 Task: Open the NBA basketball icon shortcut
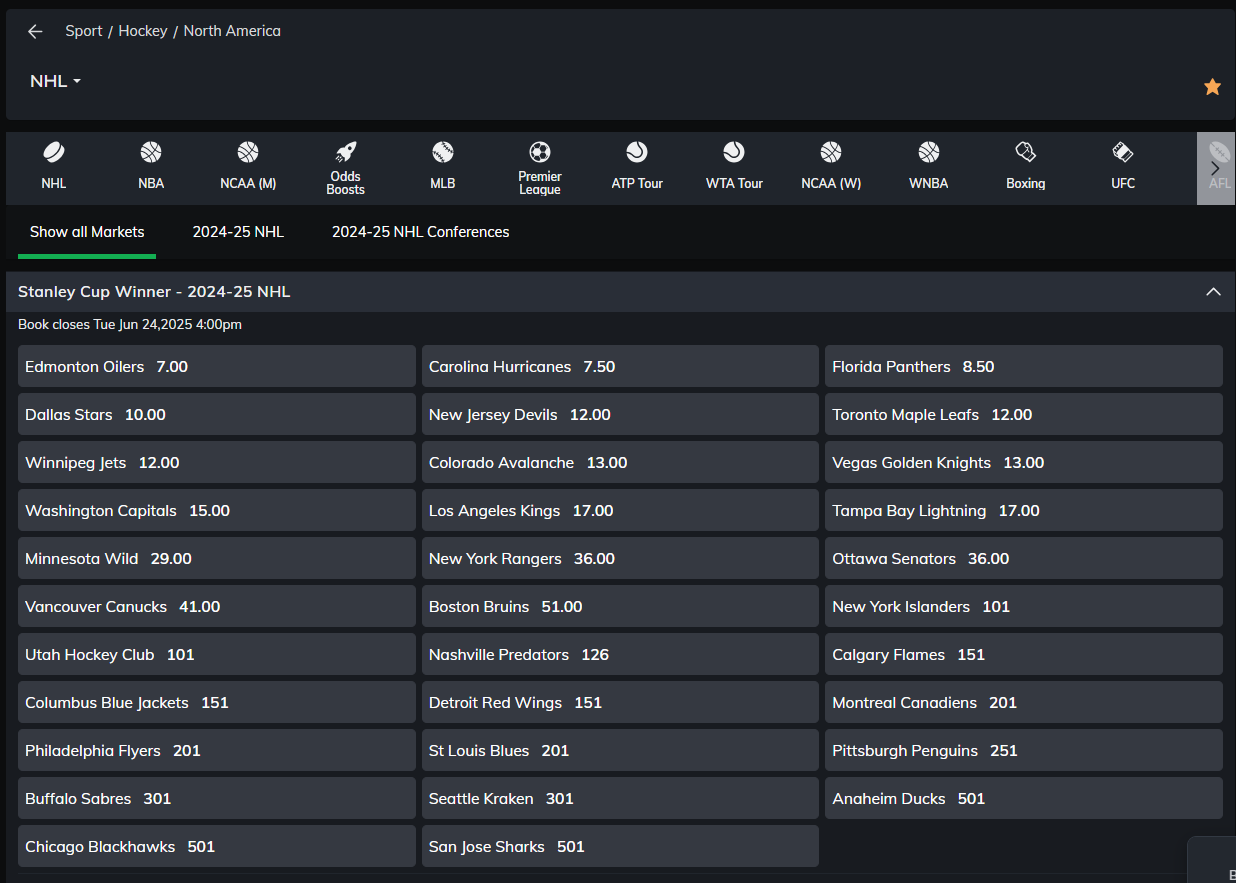pos(151,153)
